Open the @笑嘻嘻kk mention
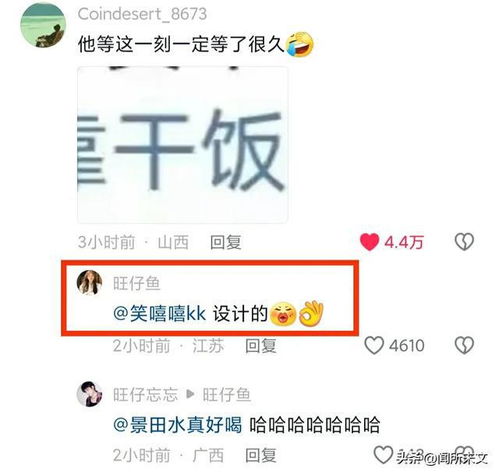499x476 pixels. coord(159,314)
